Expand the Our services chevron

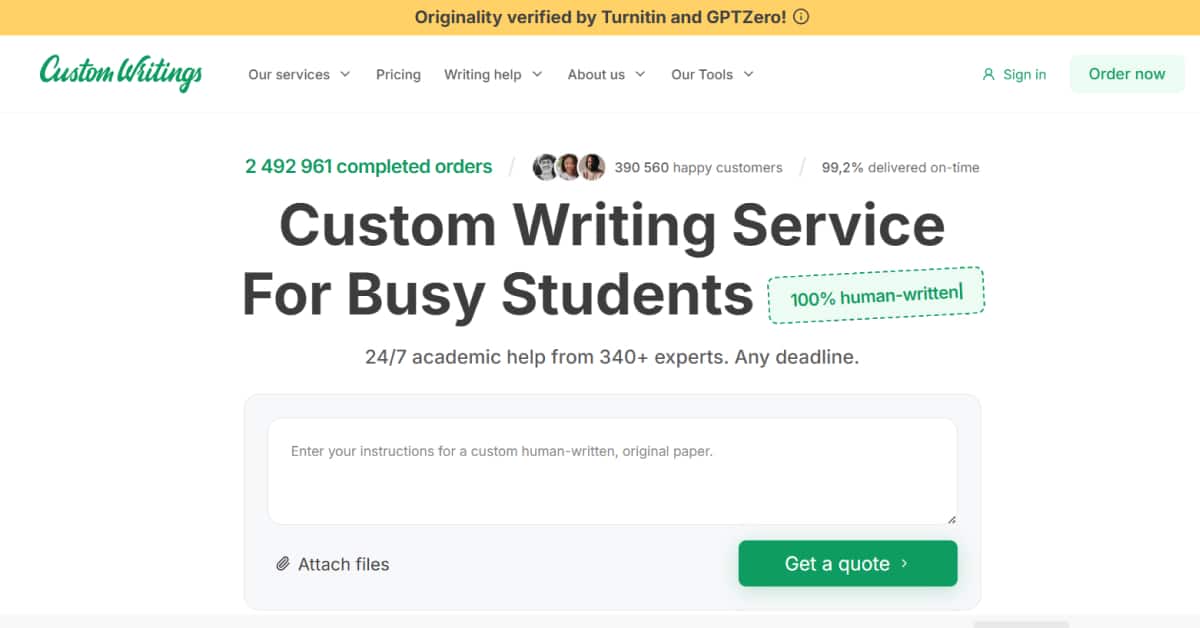(345, 74)
